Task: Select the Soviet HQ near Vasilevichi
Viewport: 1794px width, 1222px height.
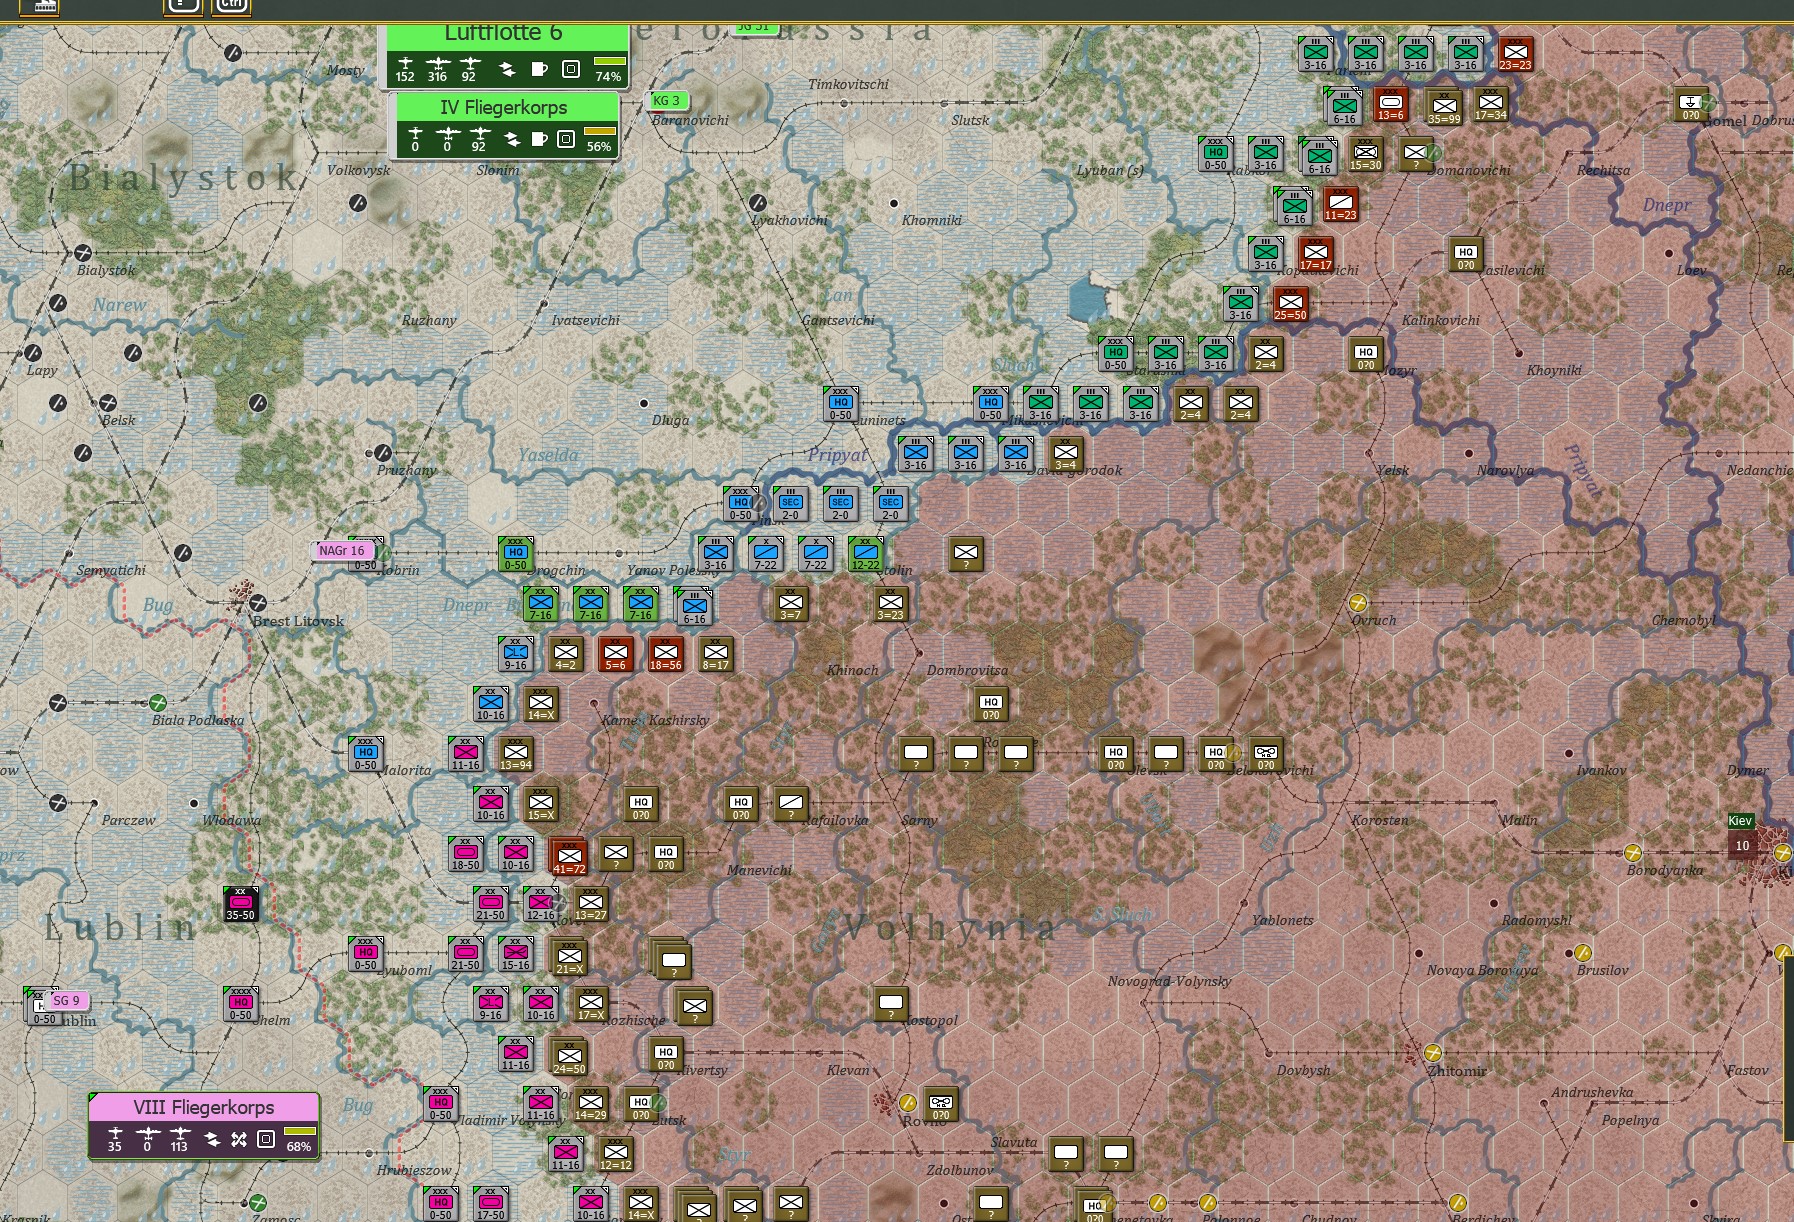Action: pos(1465,254)
